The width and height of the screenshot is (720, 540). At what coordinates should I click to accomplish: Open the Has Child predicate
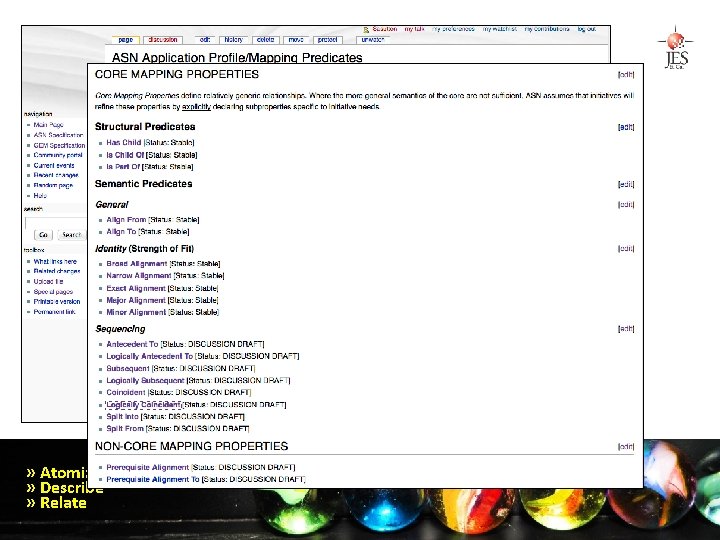[124, 142]
